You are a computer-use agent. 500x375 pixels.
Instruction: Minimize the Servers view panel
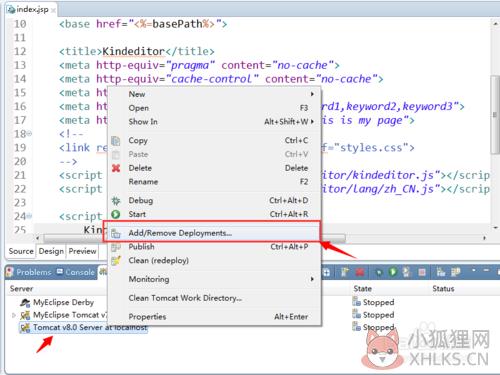486,270
